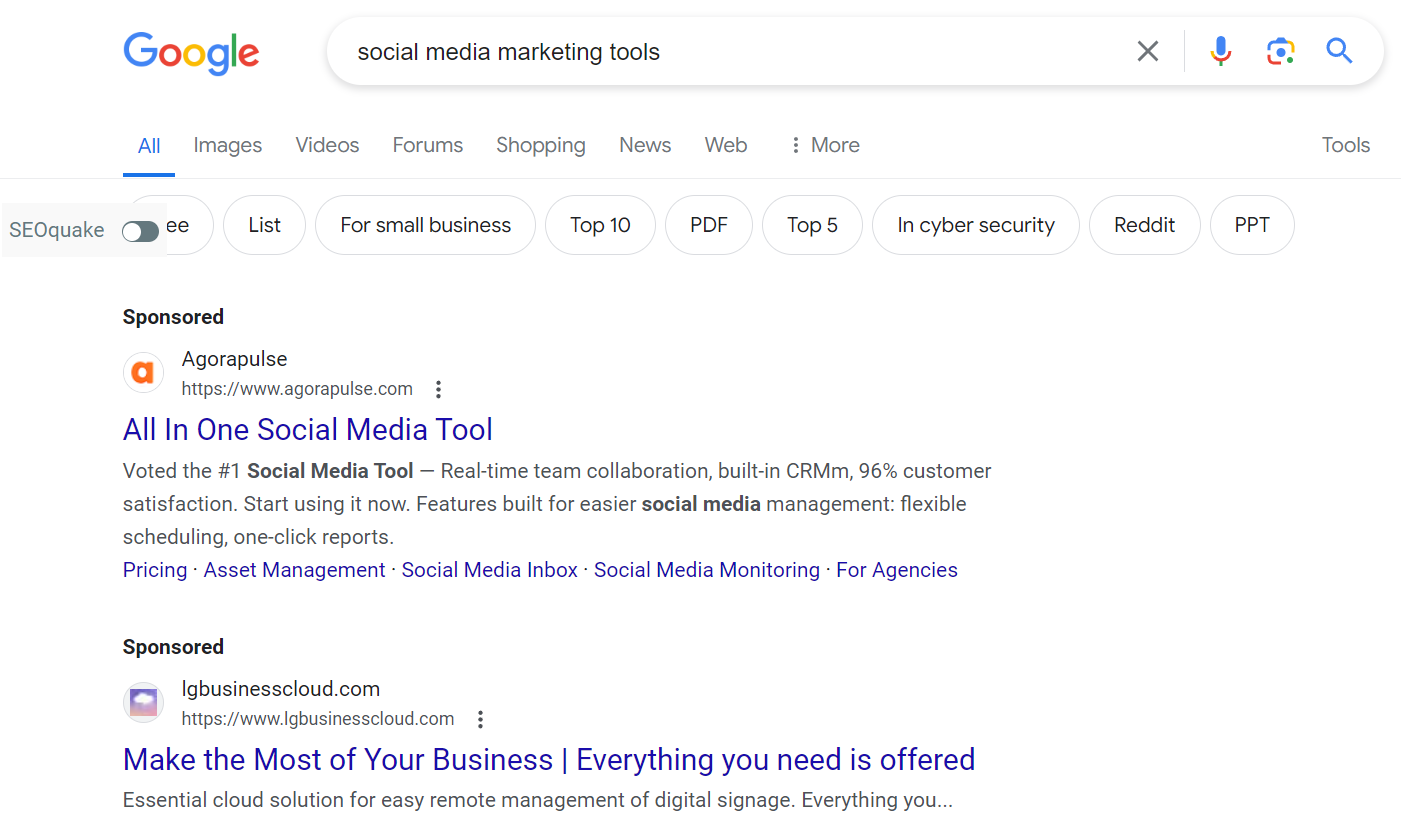Open the Social Media Inbox sitelink
This screenshot has height=838, width=1401.
[490, 570]
